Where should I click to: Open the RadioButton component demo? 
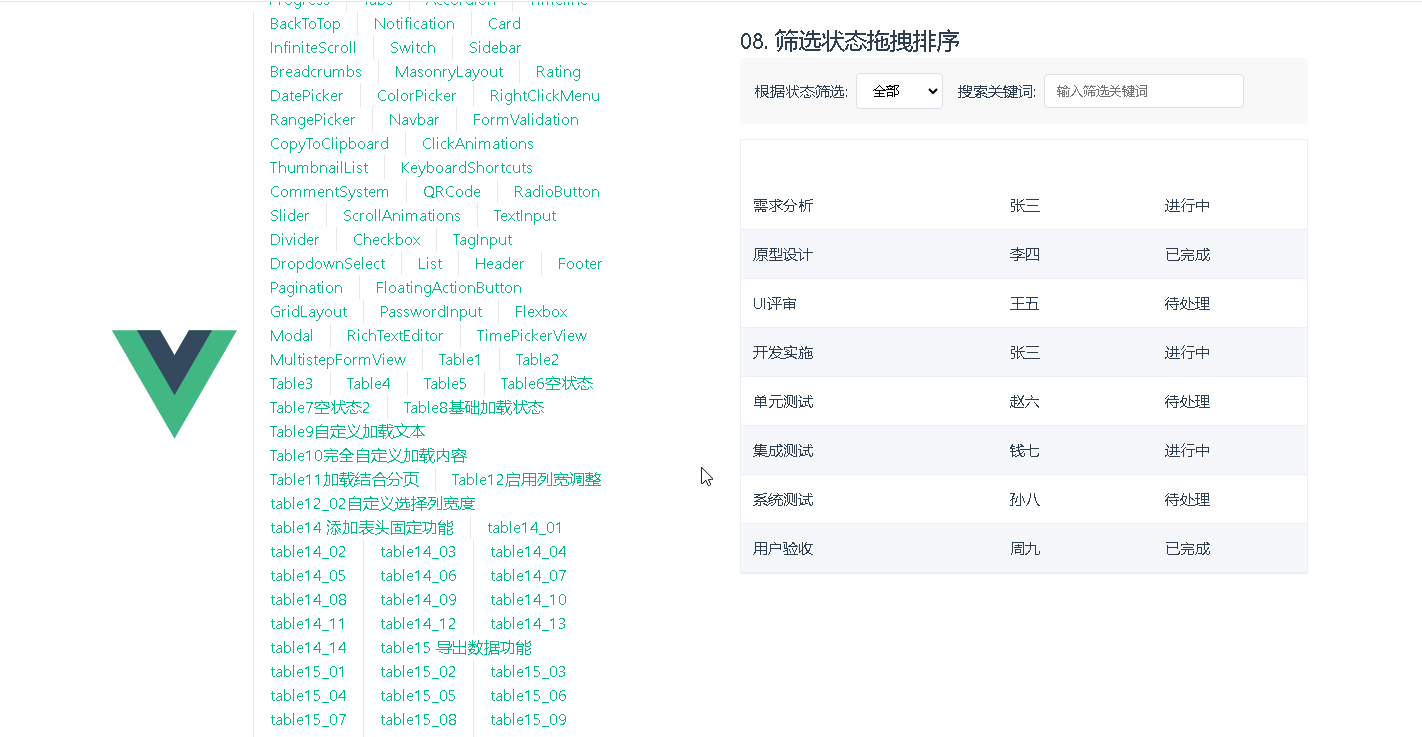[558, 191]
